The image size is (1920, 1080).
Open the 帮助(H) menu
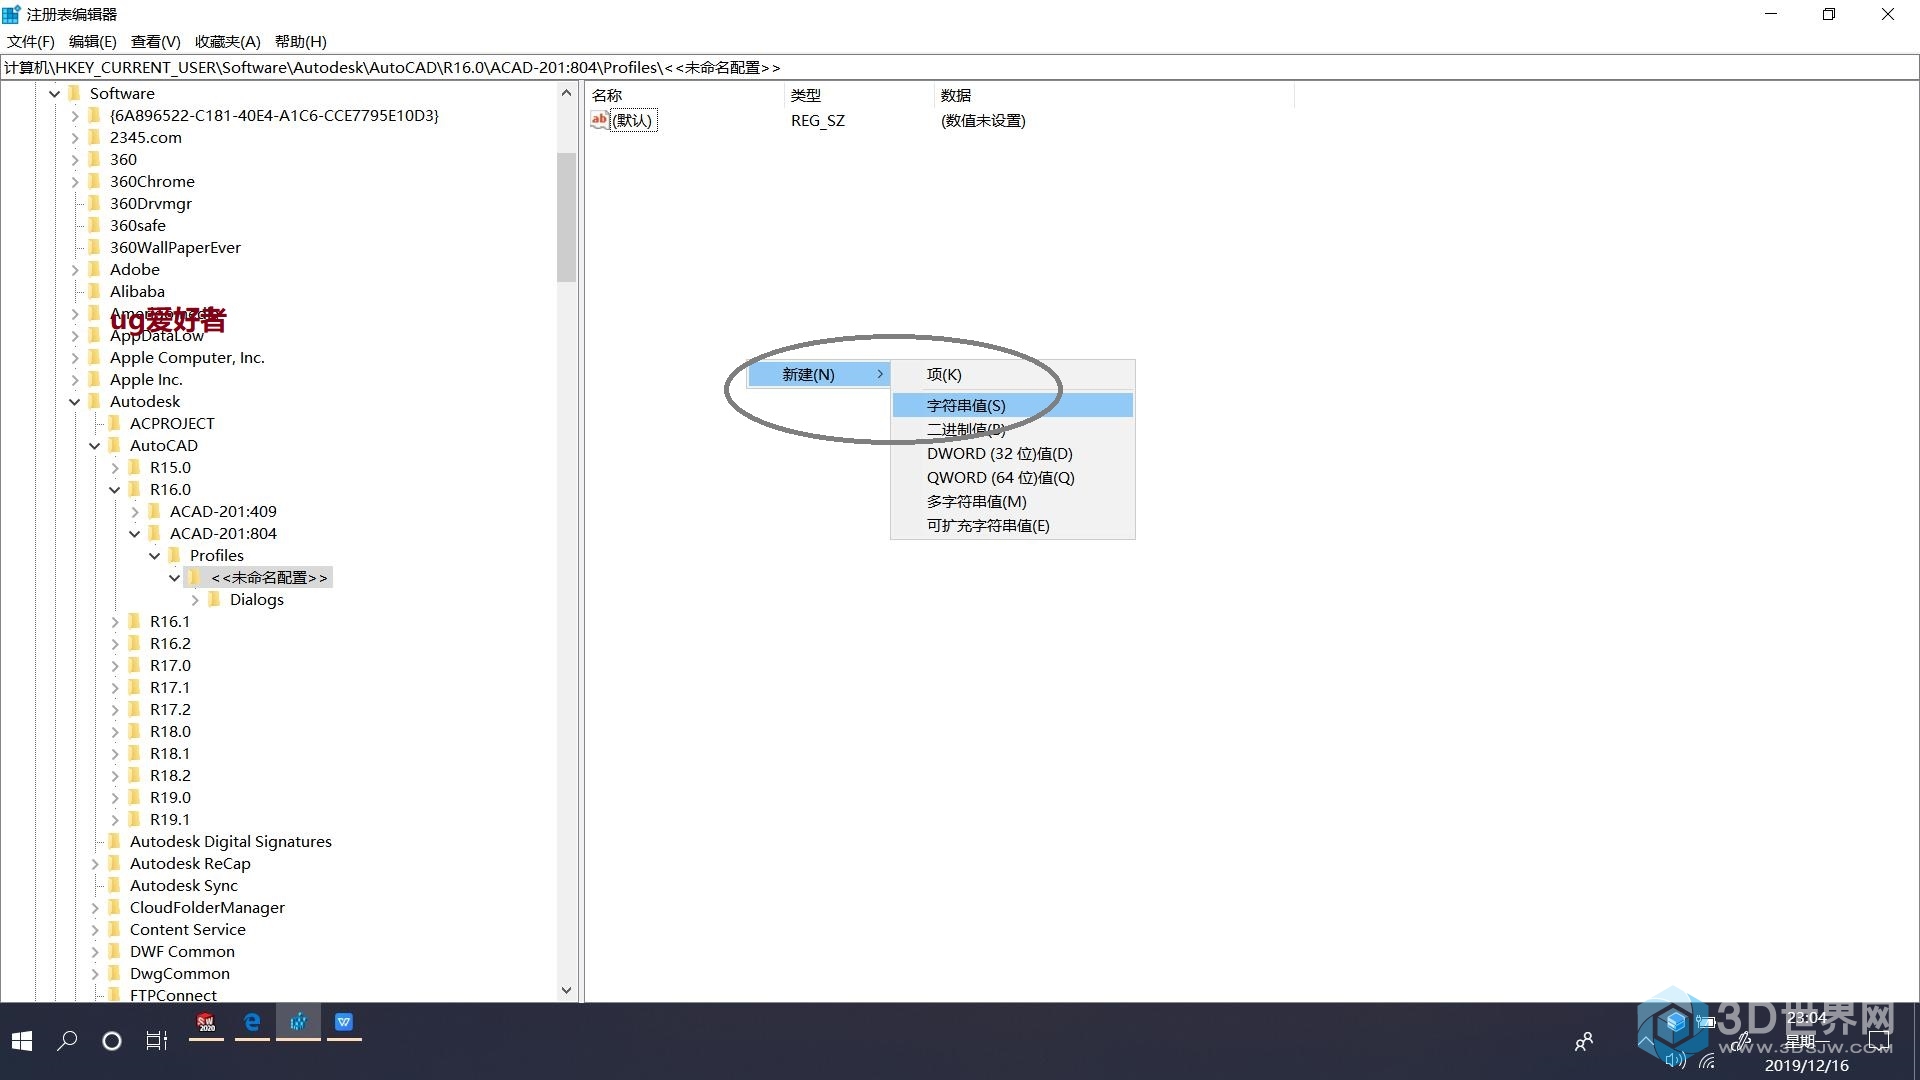coord(301,41)
